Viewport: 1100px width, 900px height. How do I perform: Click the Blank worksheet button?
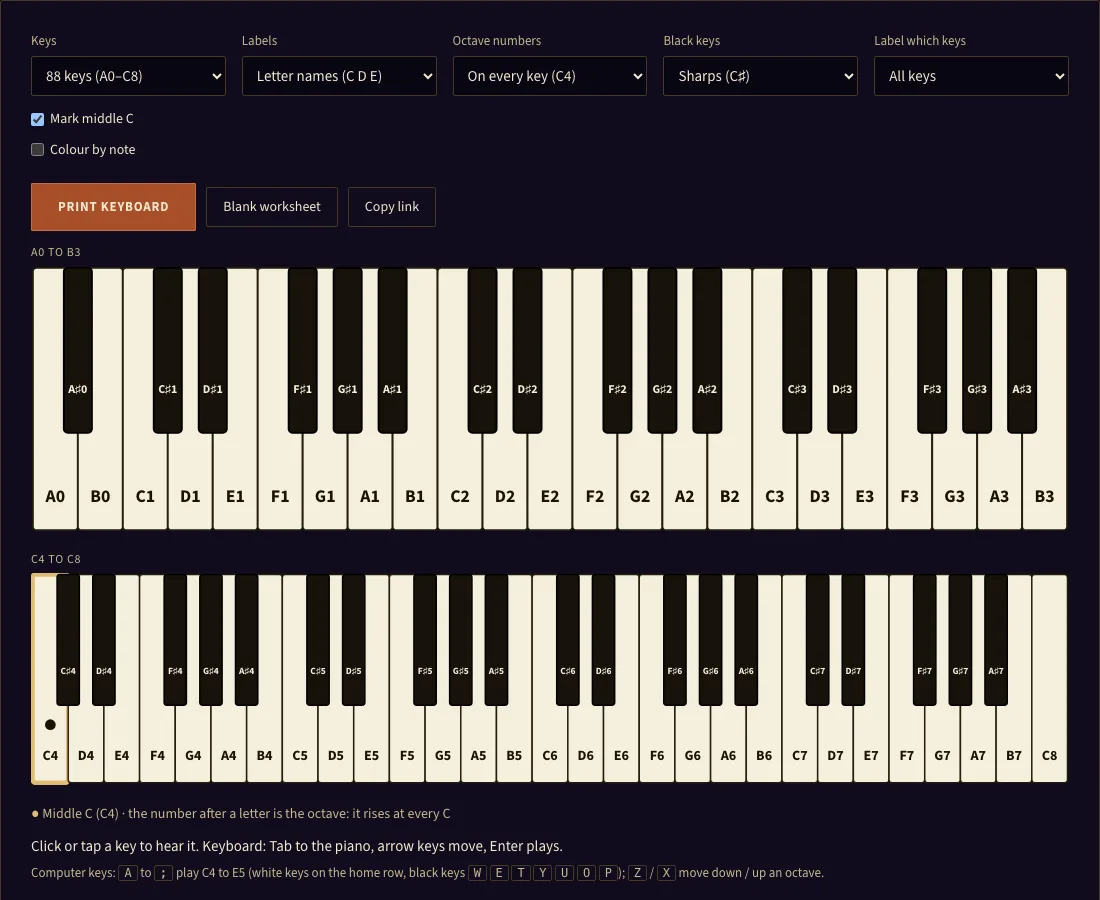pos(271,206)
